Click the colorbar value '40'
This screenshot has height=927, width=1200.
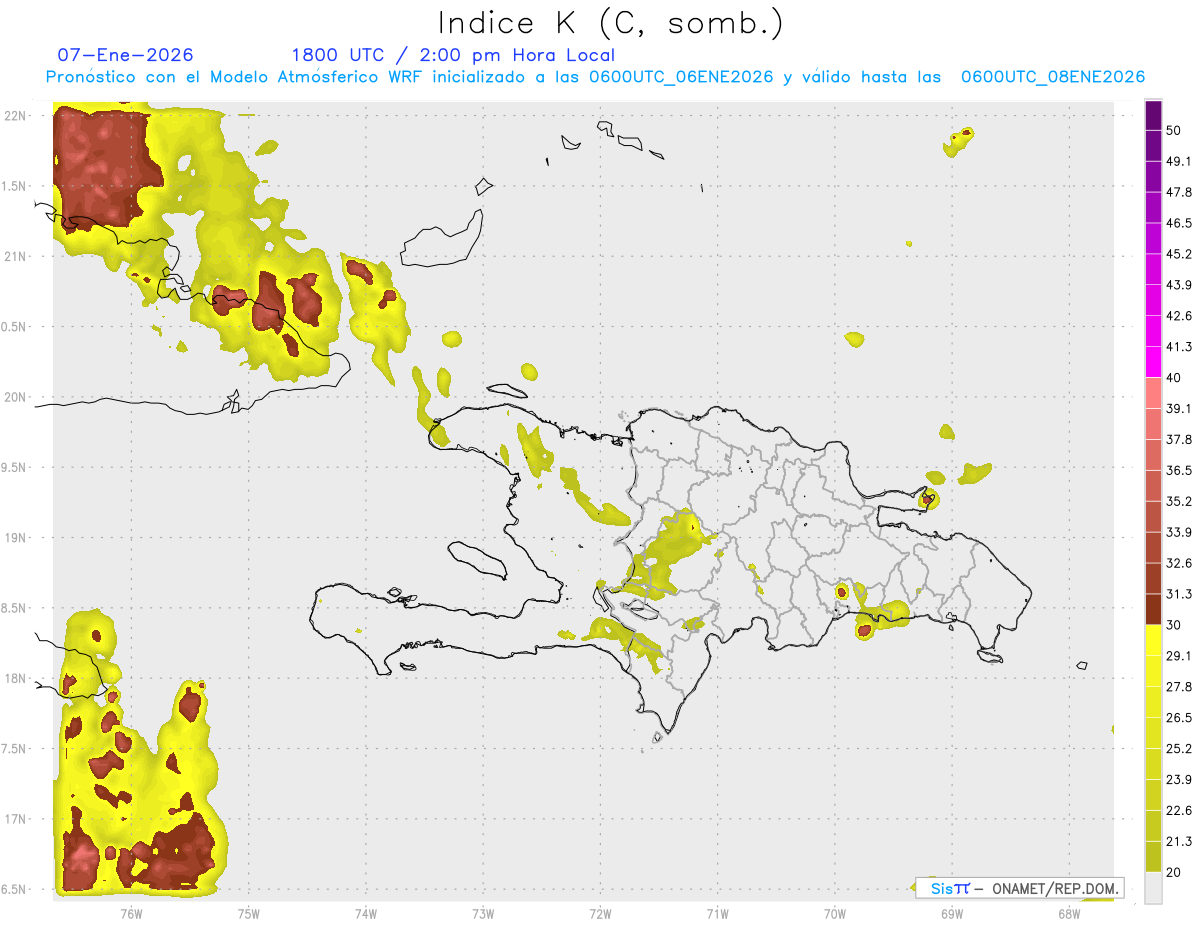[x=1175, y=378]
